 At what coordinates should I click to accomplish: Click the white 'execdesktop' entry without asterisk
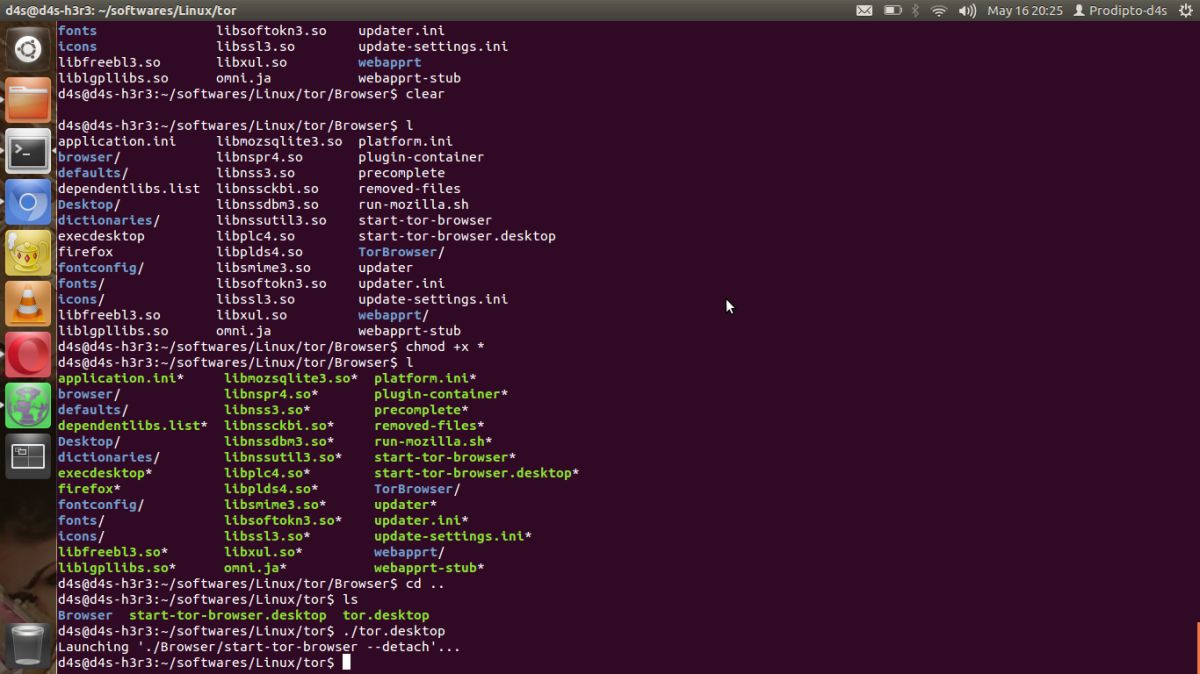101,236
